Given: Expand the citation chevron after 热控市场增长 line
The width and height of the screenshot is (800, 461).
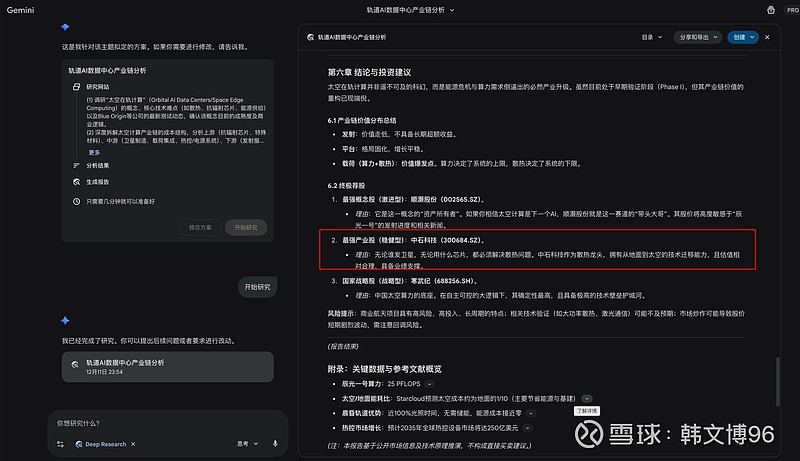Looking at the screenshot, I should click(528, 428).
